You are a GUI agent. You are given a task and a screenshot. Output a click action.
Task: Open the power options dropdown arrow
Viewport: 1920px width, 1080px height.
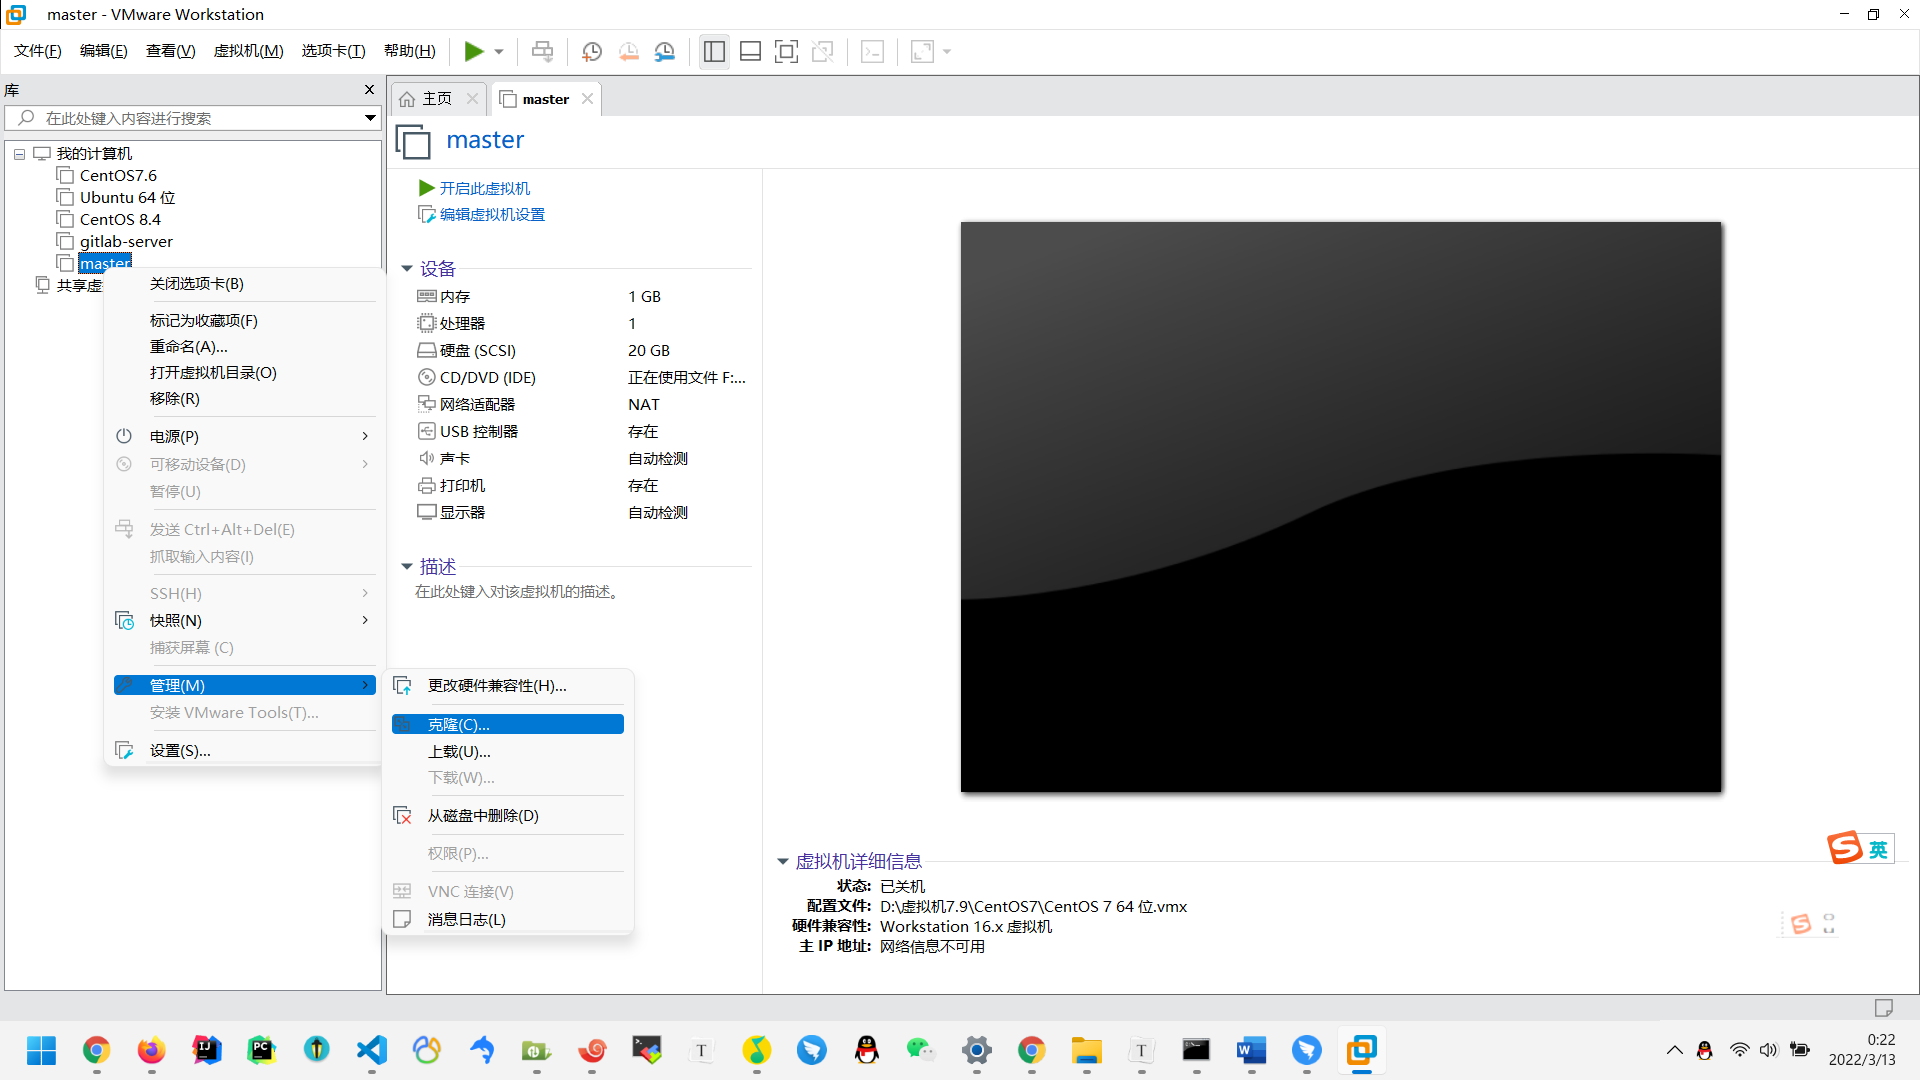coord(499,52)
